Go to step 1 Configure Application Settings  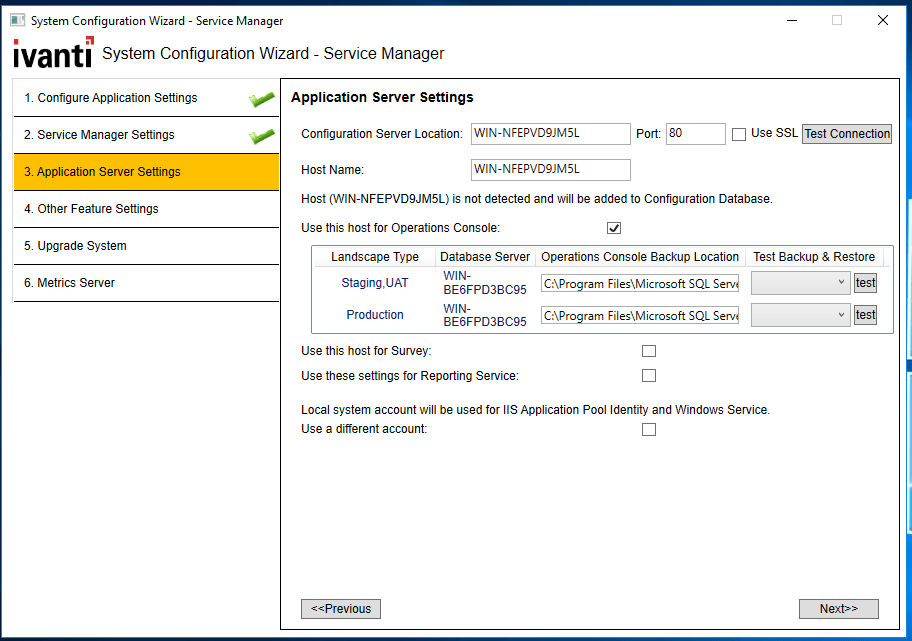point(146,98)
